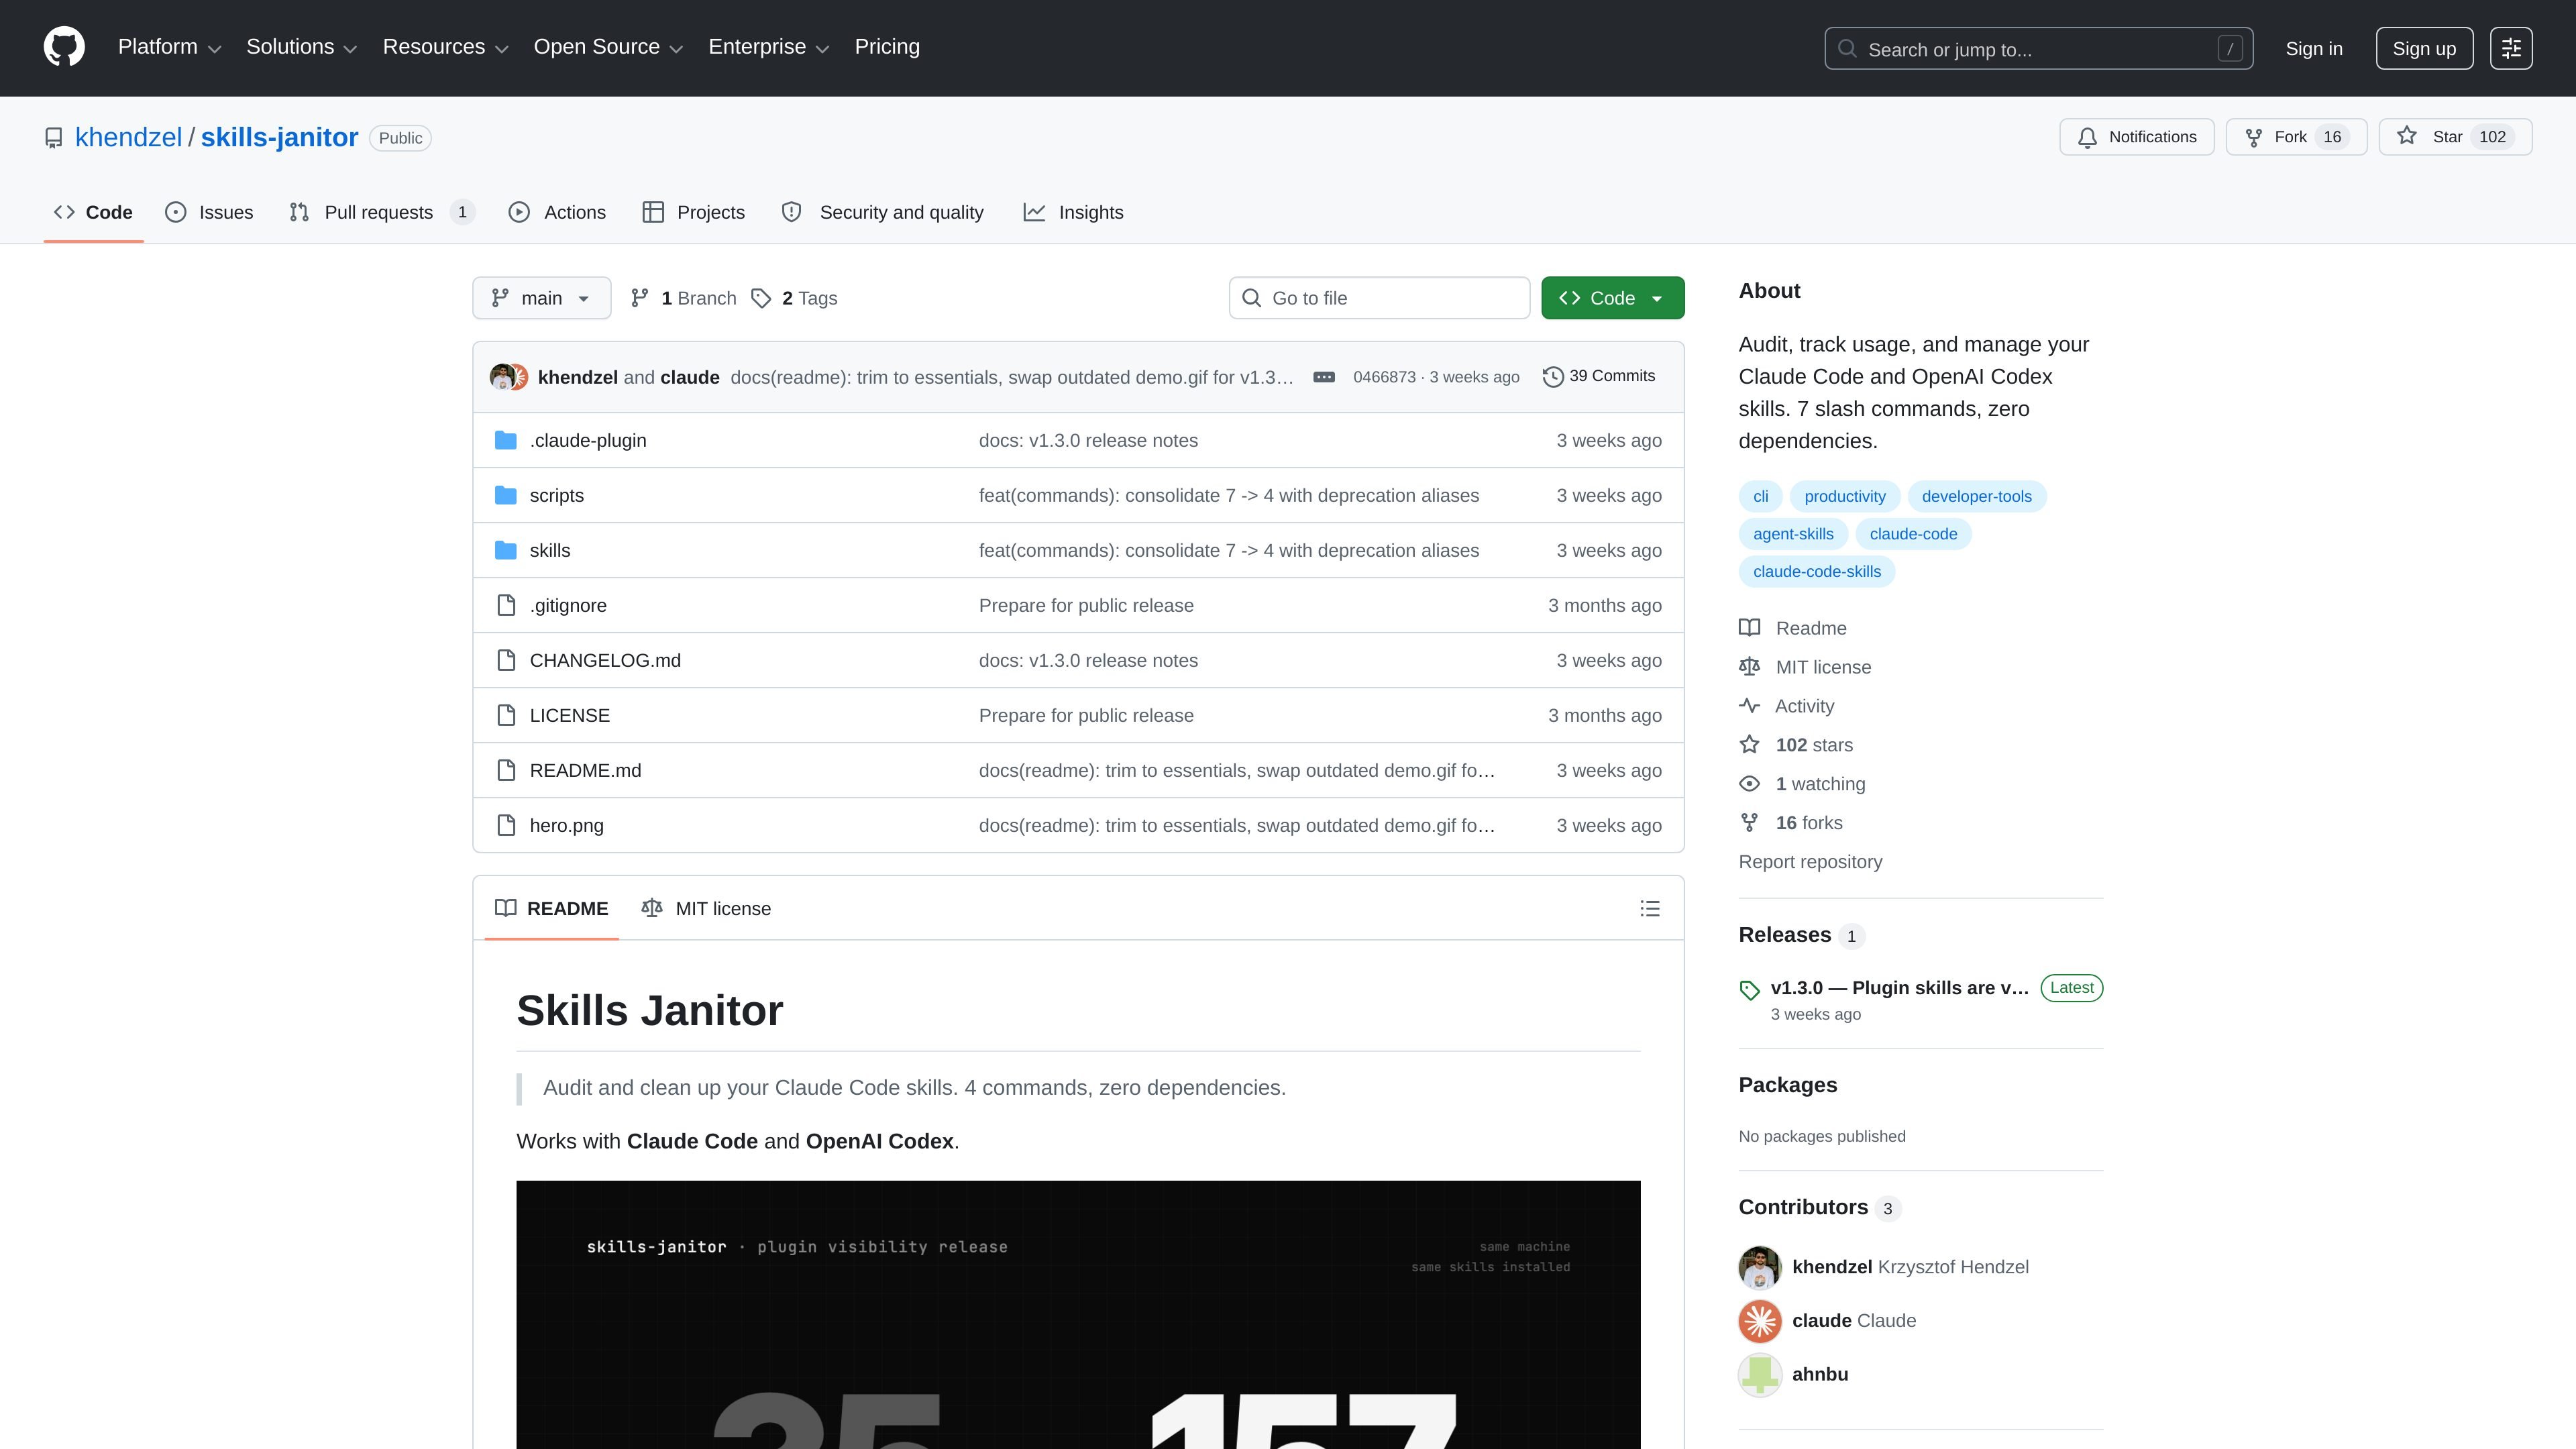This screenshot has height=1449, width=2576.
Task: Fork the repository with fork icon
Action: point(2296,137)
